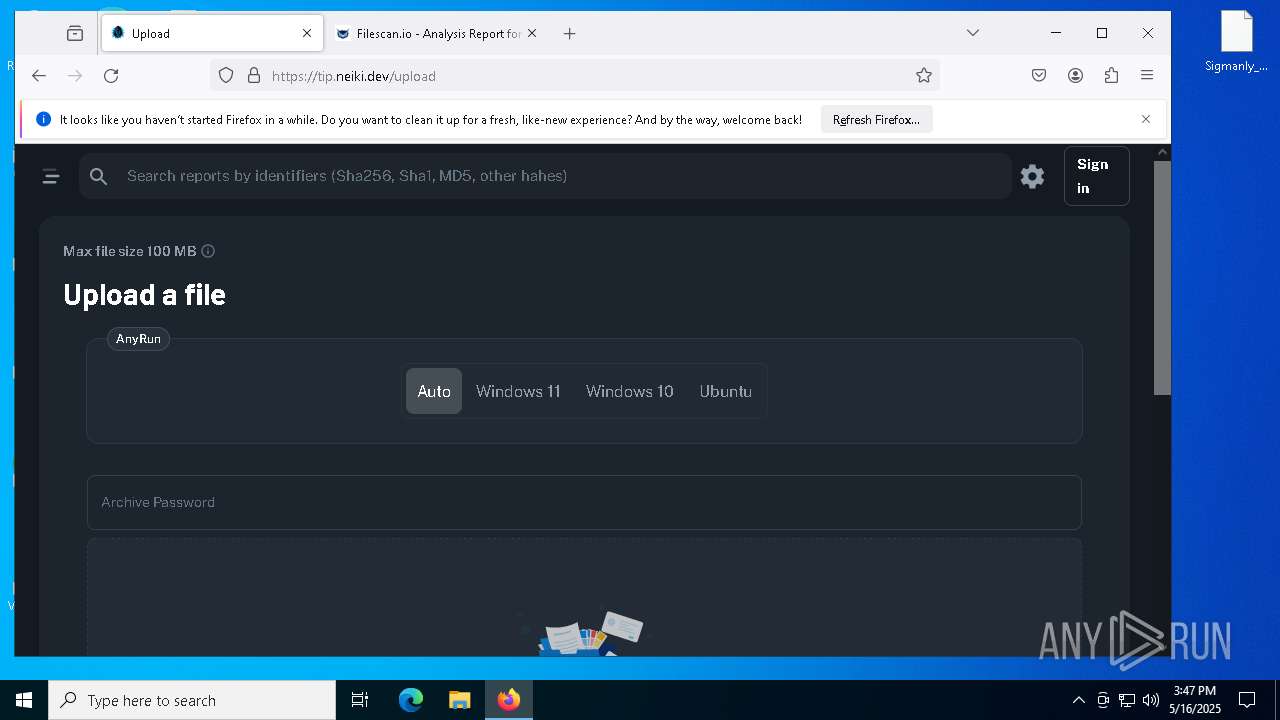Open the Firefox extensions puzzle icon

pos(1111,75)
